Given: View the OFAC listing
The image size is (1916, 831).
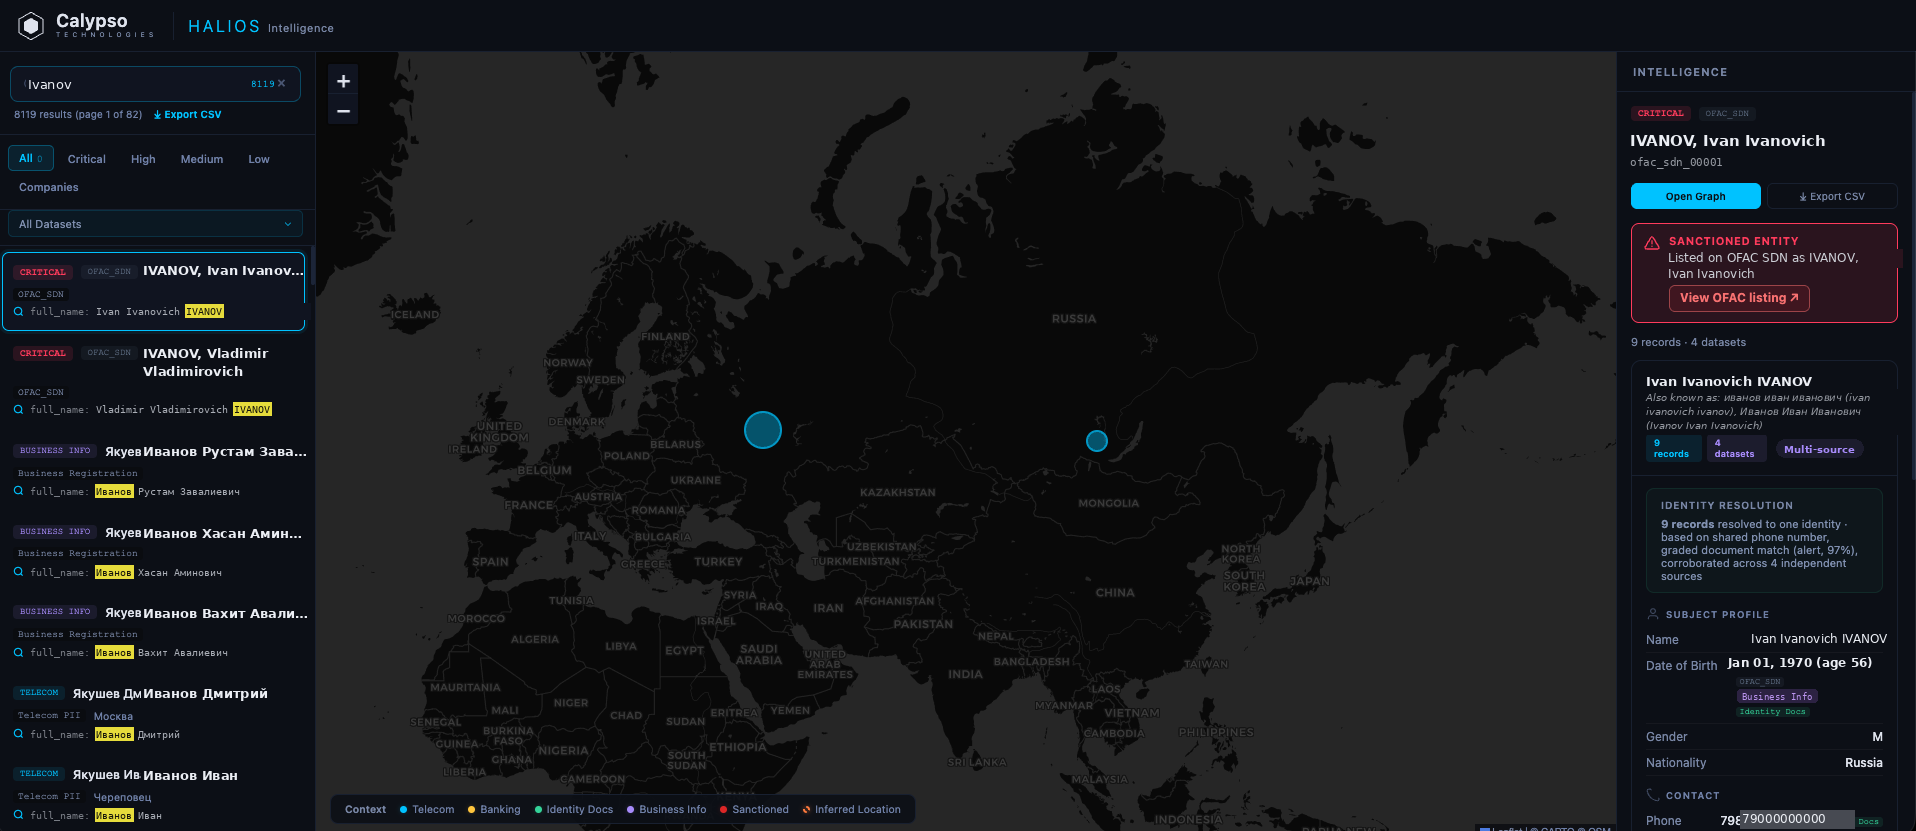Looking at the screenshot, I should tap(1738, 298).
